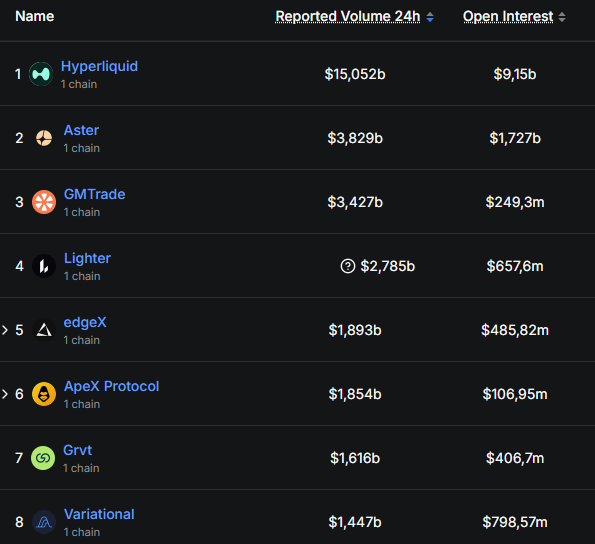The height and width of the screenshot is (544, 595).
Task: Click "1 chain" under GMTrade
Action: pyautogui.click(x=82, y=212)
